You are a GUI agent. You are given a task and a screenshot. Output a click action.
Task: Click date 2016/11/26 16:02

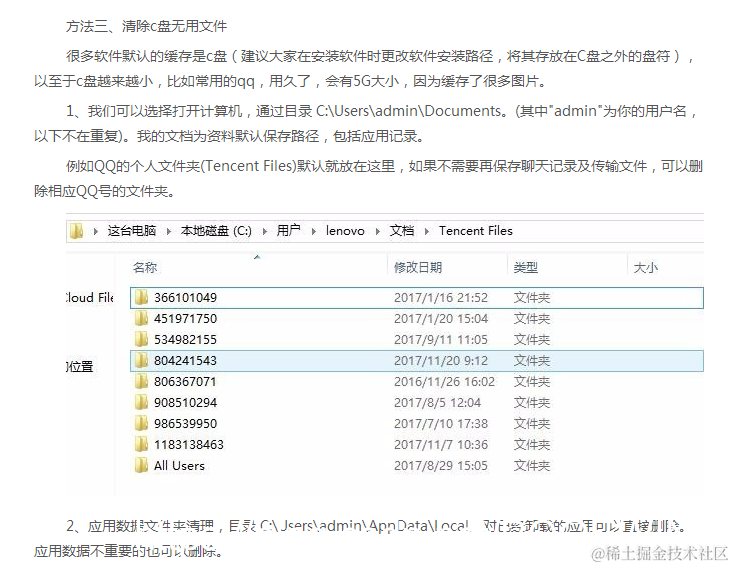[444, 382]
